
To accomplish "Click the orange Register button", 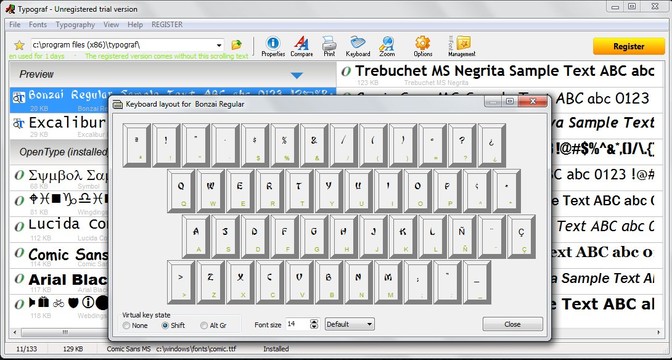I will point(629,46).
